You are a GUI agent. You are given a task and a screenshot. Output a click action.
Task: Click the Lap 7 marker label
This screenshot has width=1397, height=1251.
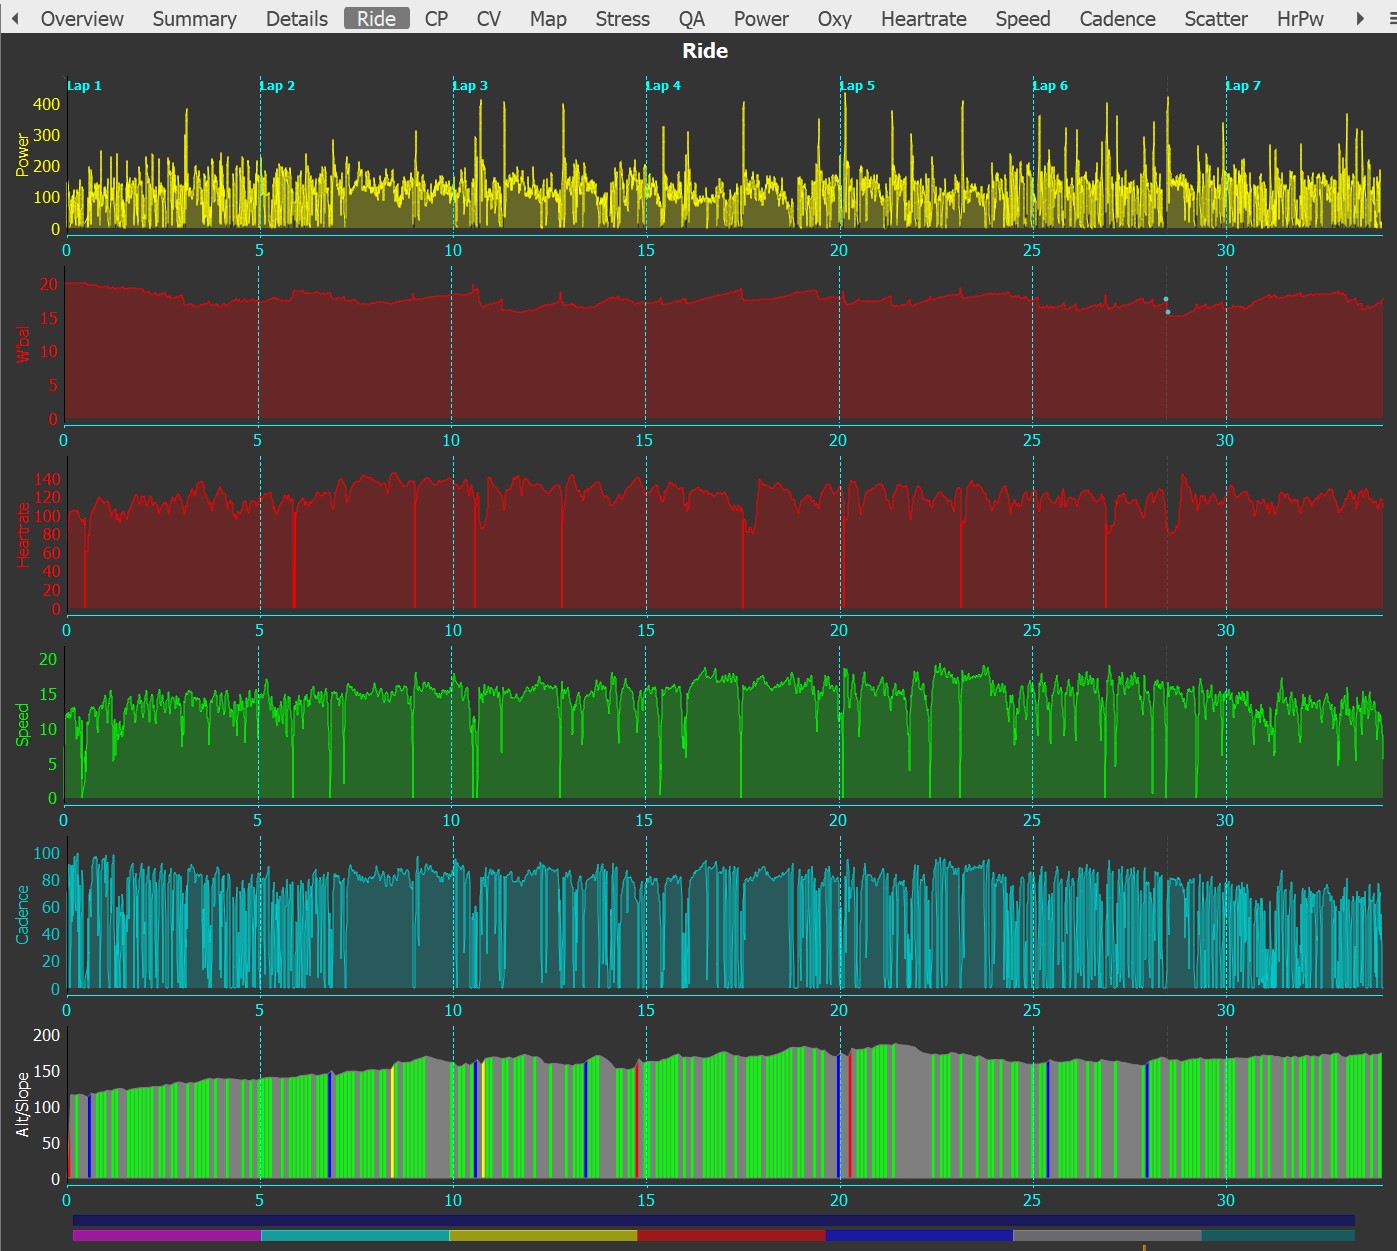tap(1243, 85)
